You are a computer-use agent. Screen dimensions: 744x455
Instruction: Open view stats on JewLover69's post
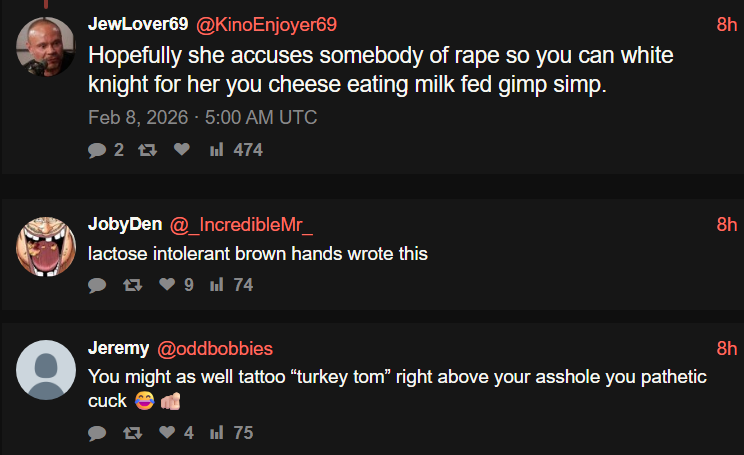(x=216, y=150)
